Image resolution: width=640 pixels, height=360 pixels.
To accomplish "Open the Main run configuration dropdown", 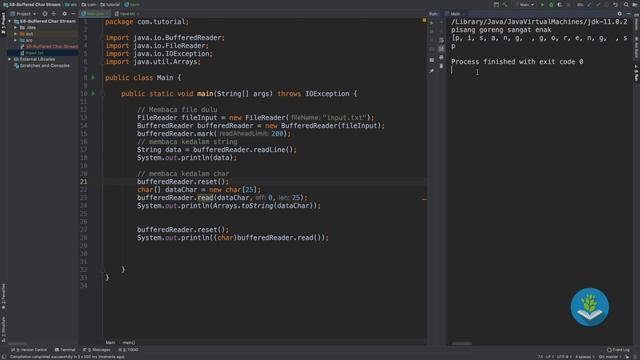I will coord(526,4).
